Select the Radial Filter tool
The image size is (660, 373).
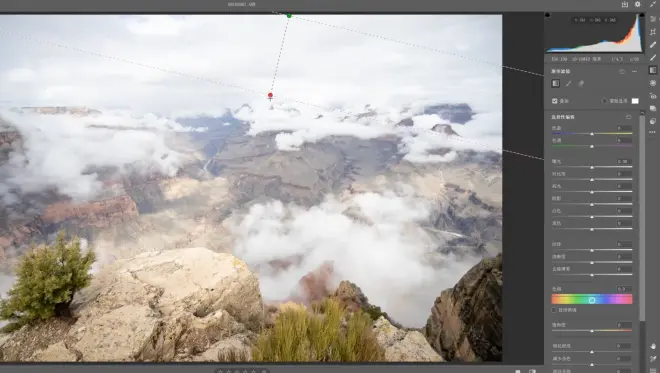pyautogui.click(x=653, y=83)
